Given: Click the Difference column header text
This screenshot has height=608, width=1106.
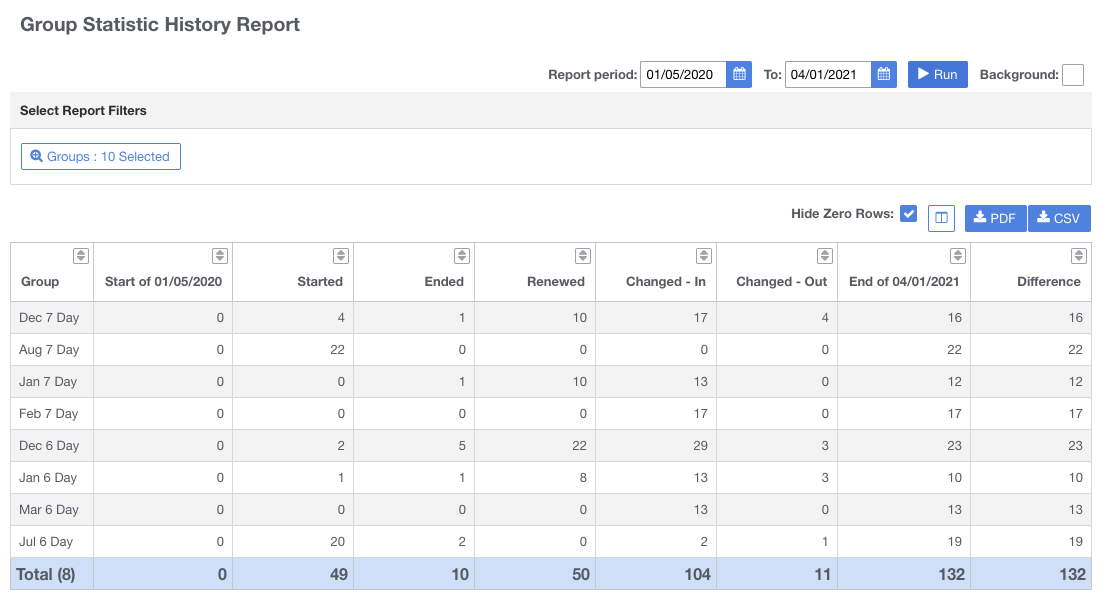Looking at the screenshot, I should tap(1049, 281).
